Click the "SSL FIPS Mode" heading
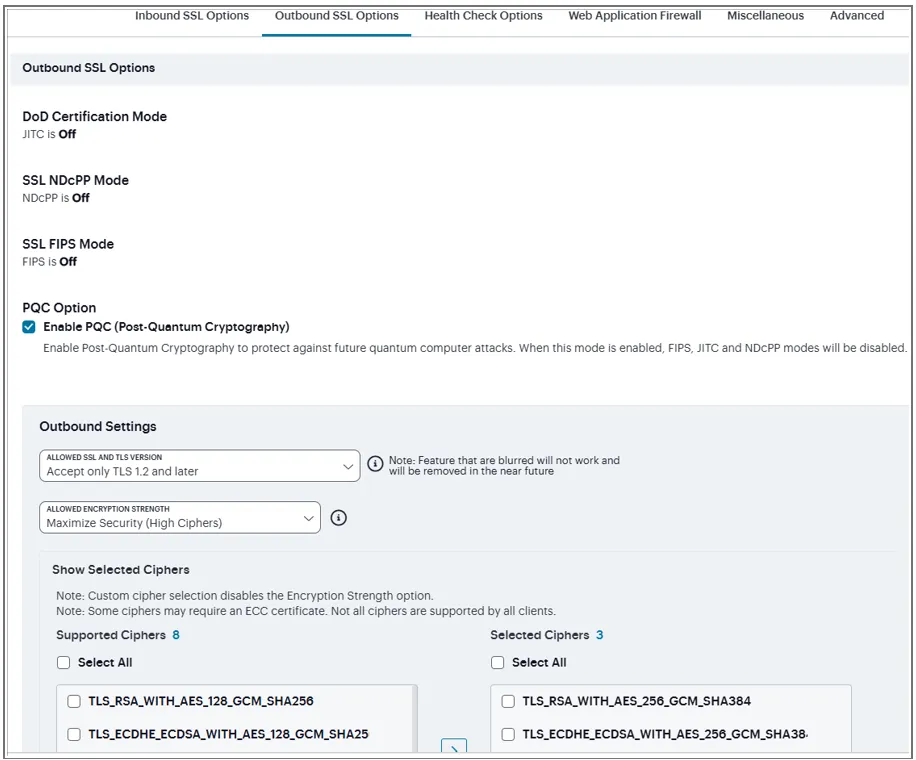 68,244
